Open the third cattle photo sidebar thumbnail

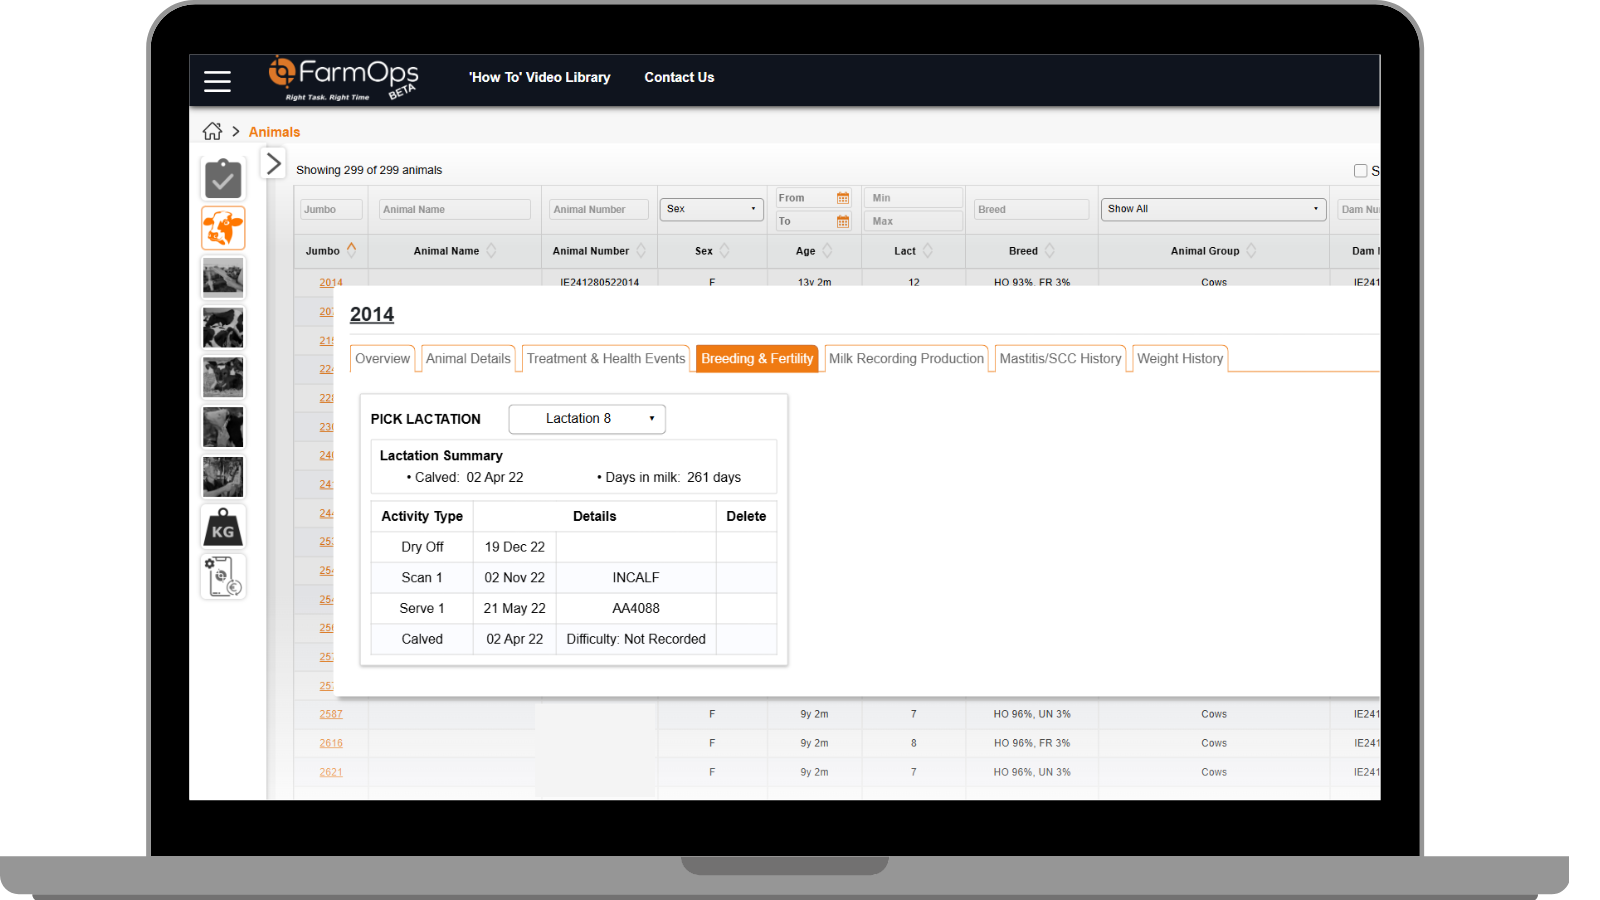point(223,378)
